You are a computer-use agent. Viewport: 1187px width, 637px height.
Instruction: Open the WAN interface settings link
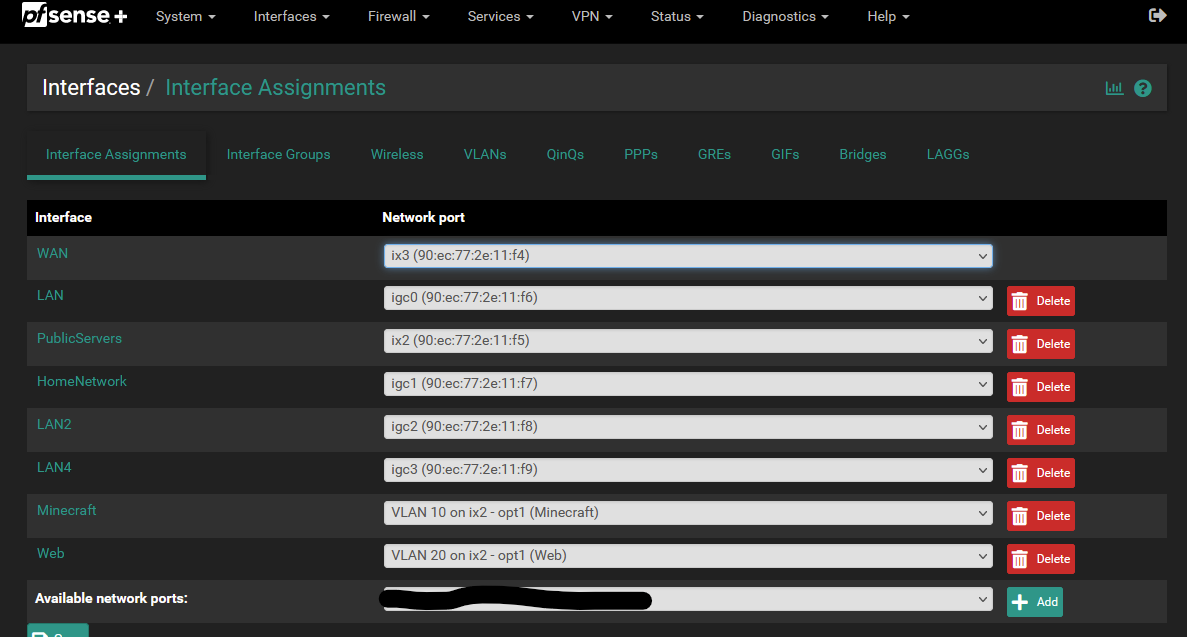point(52,253)
